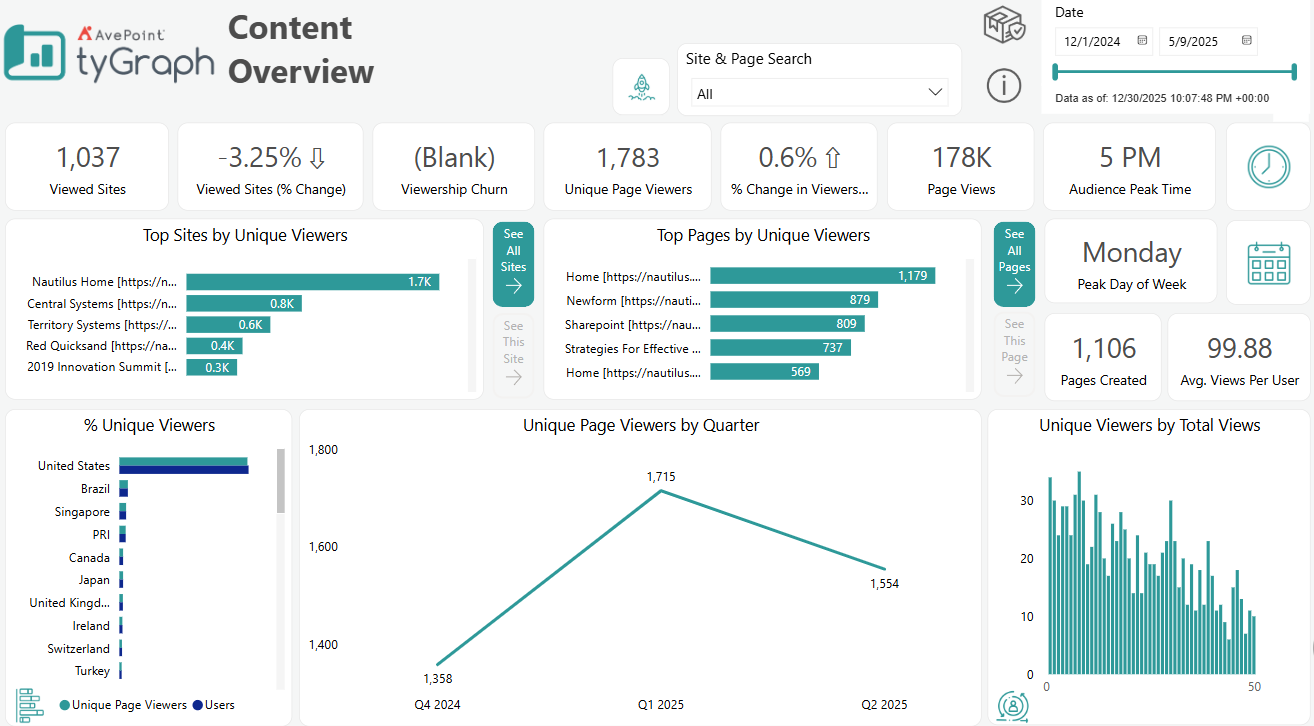Click right handle of date range slider

[1294, 71]
